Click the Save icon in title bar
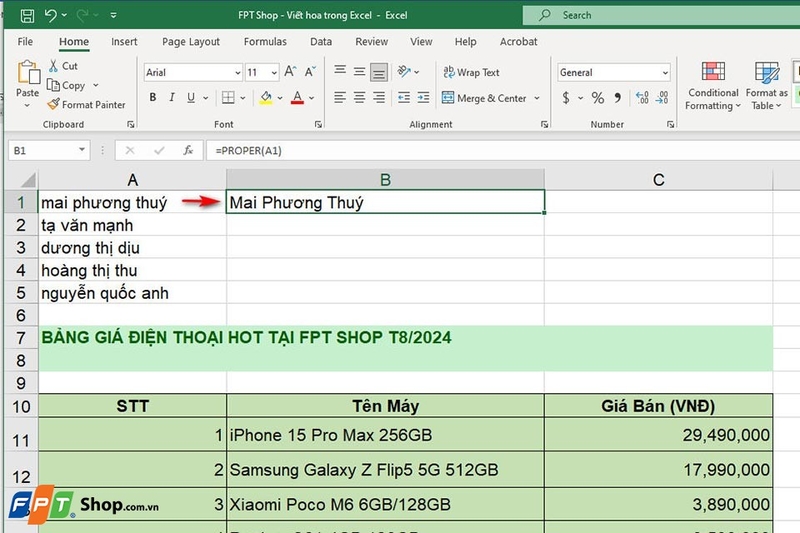 click(x=27, y=16)
